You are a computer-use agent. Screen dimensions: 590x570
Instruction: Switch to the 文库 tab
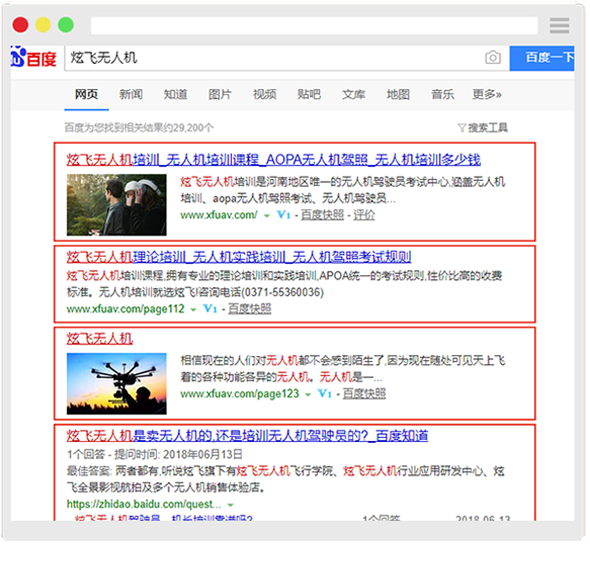click(x=353, y=94)
